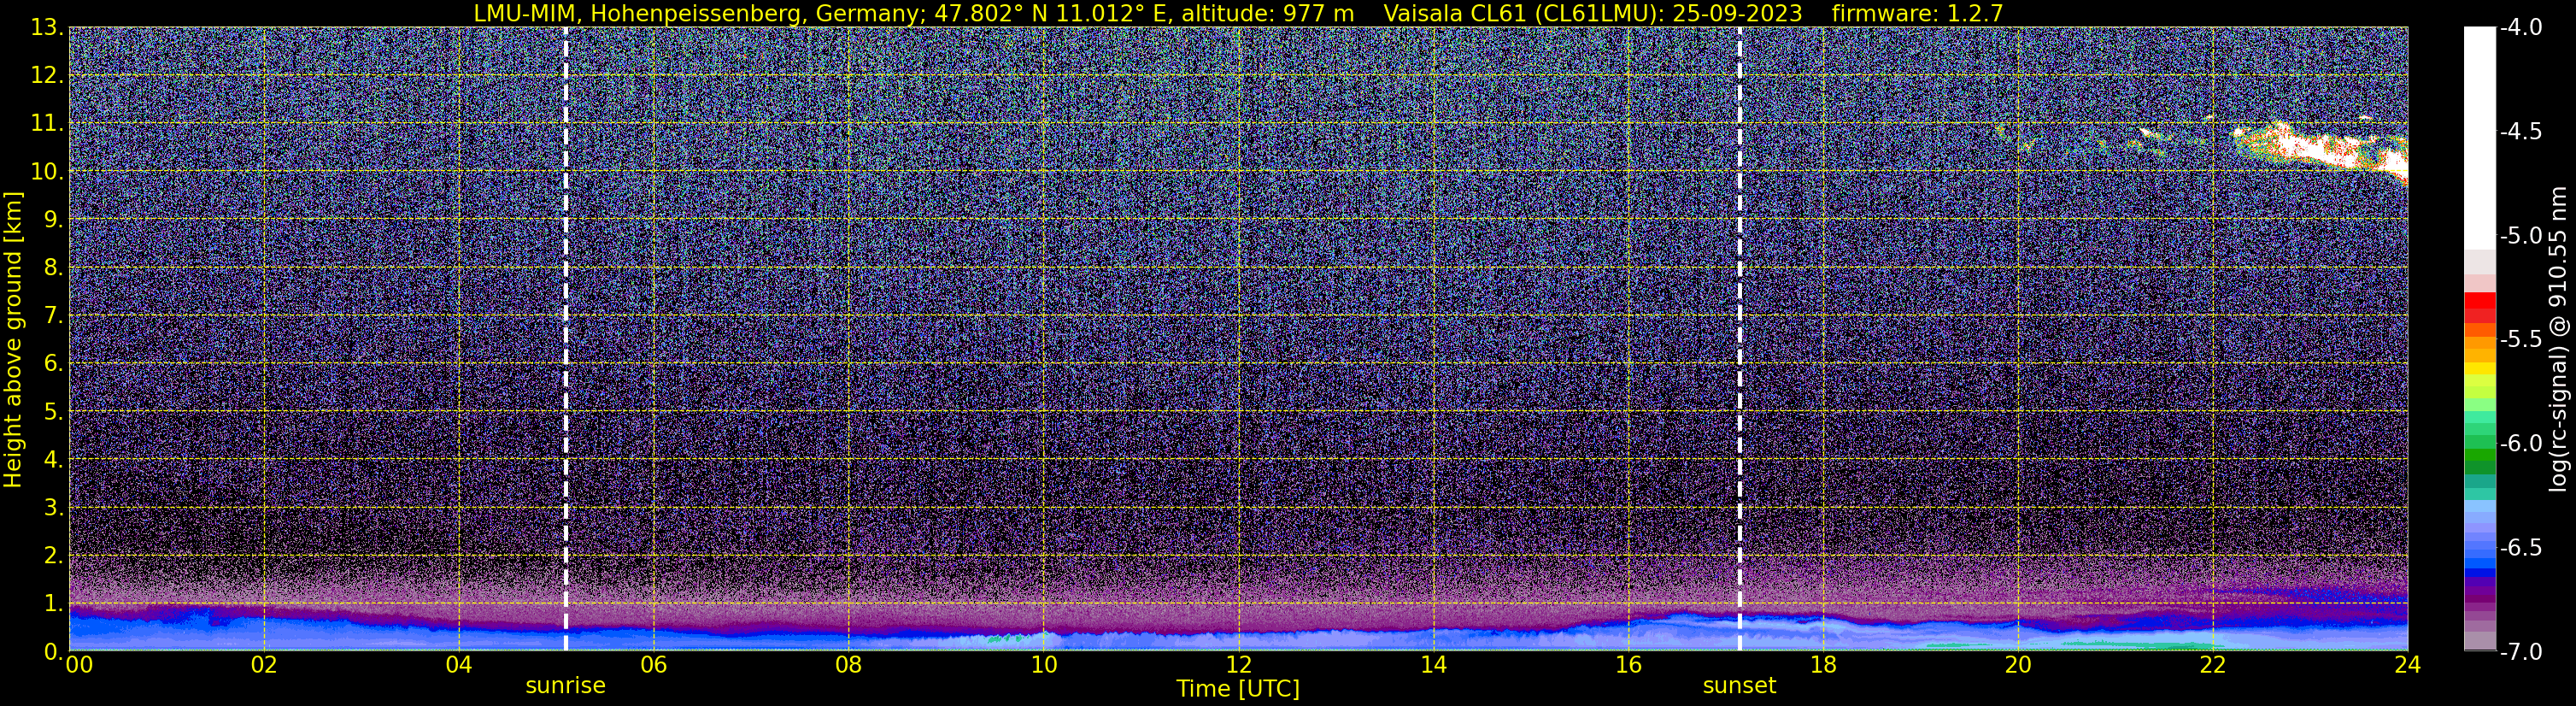The height and width of the screenshot is (706, 2576).
Task: Click the time axis tick '06'
Action: tap(653, 666)
